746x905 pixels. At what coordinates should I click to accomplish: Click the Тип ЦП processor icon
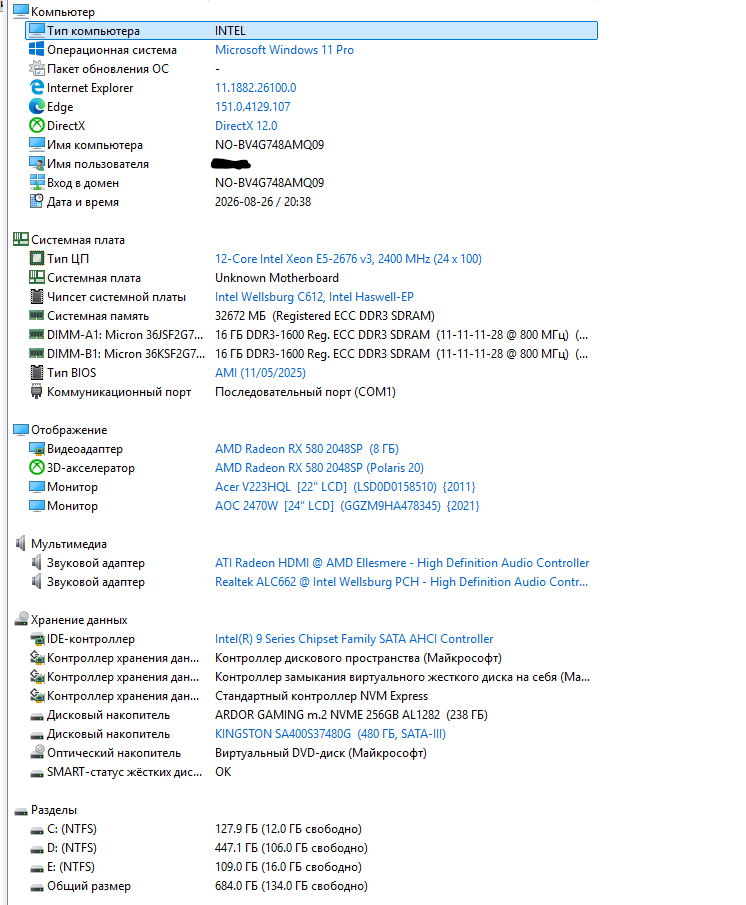[36, 259]
